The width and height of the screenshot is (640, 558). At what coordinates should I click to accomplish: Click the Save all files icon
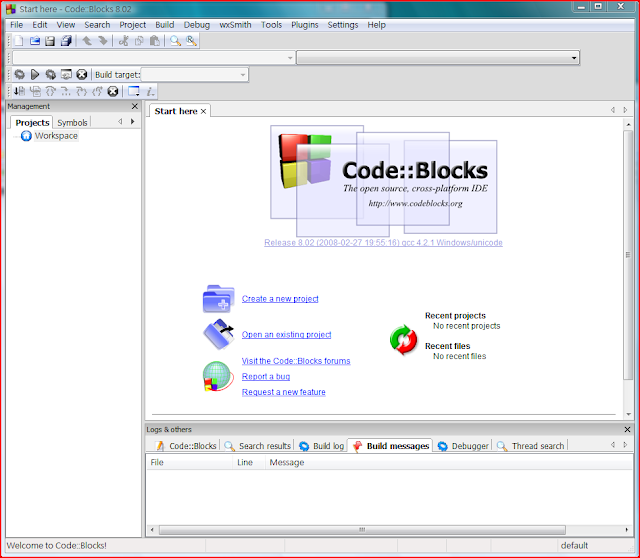tap(66, 41)
